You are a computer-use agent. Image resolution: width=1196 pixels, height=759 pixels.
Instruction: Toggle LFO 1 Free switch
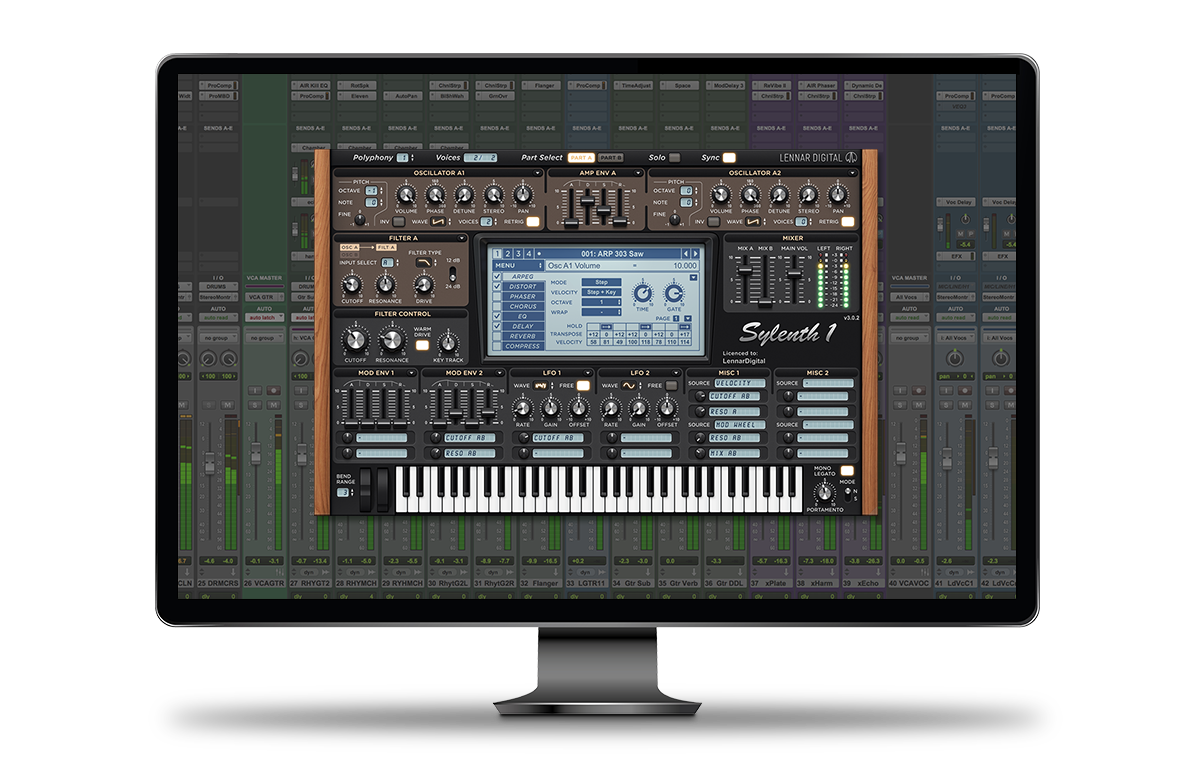(584, 386)
